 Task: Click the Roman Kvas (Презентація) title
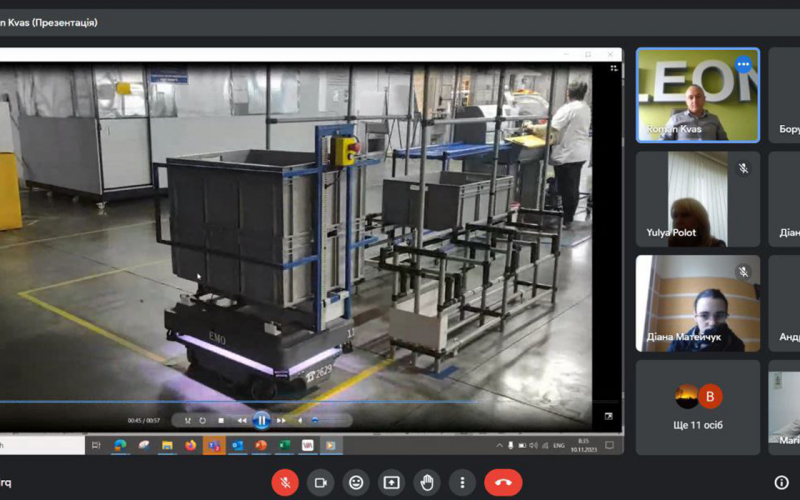[x=49, y=22]
